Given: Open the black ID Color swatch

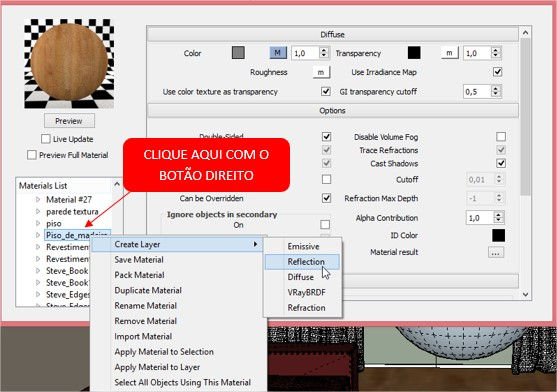Looking at the screenshot, I should click(498, 235).
